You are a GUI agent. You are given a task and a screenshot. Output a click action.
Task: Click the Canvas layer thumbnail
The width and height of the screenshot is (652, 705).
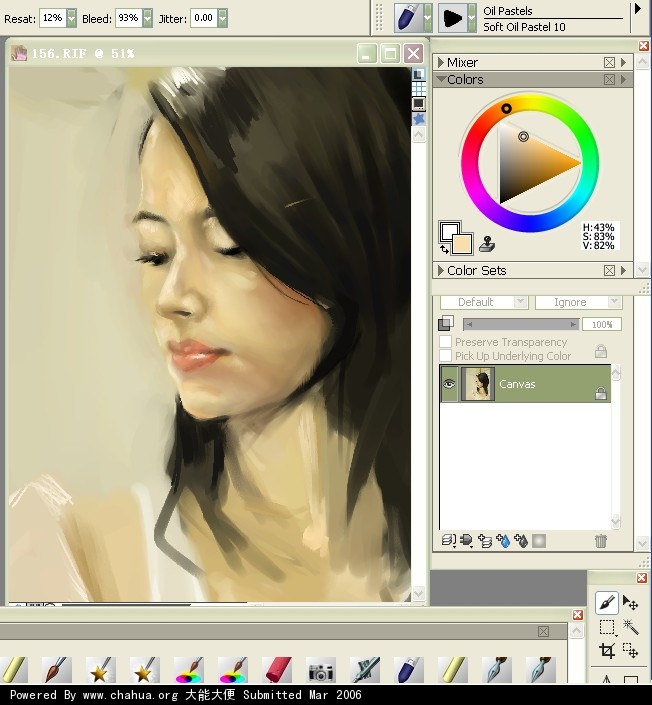[x=478, y=384]
